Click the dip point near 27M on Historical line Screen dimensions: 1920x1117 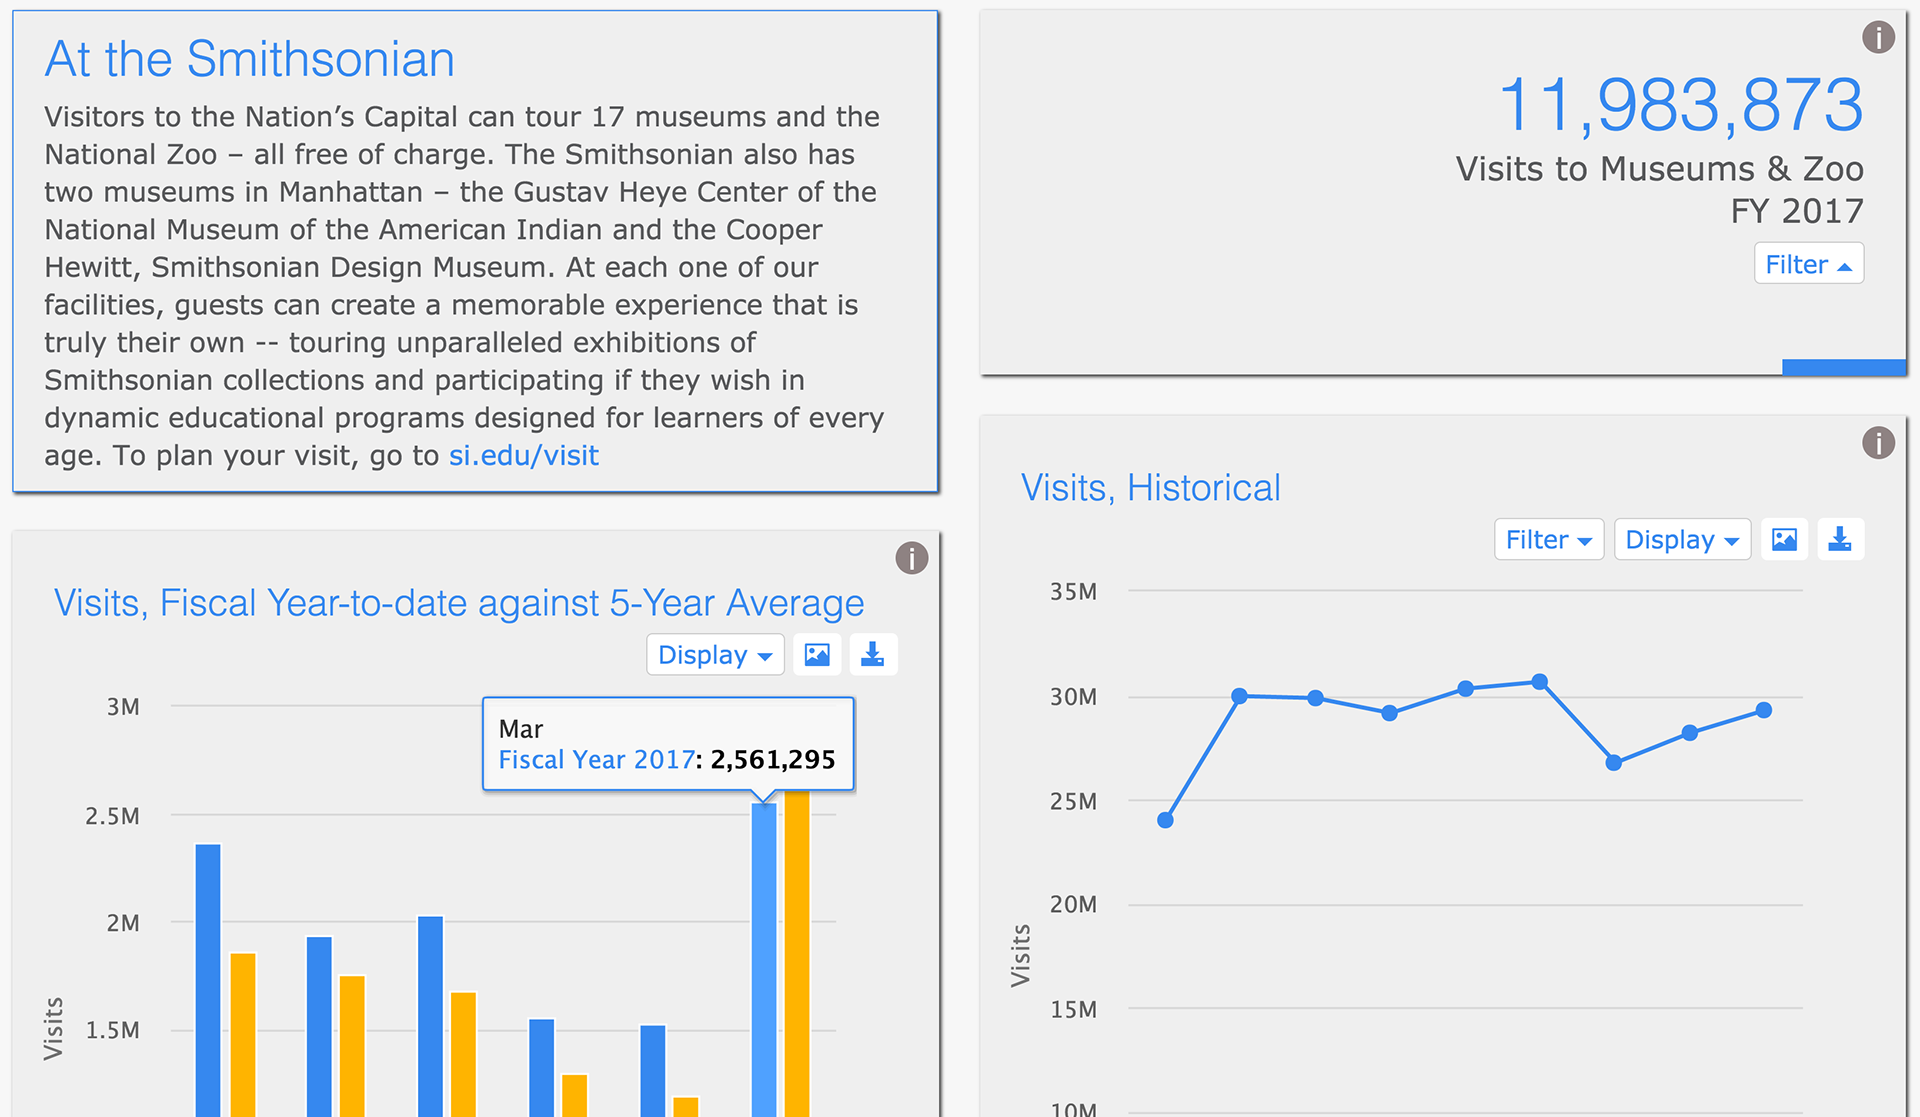pyautogui.click(x=1613, y=762)
